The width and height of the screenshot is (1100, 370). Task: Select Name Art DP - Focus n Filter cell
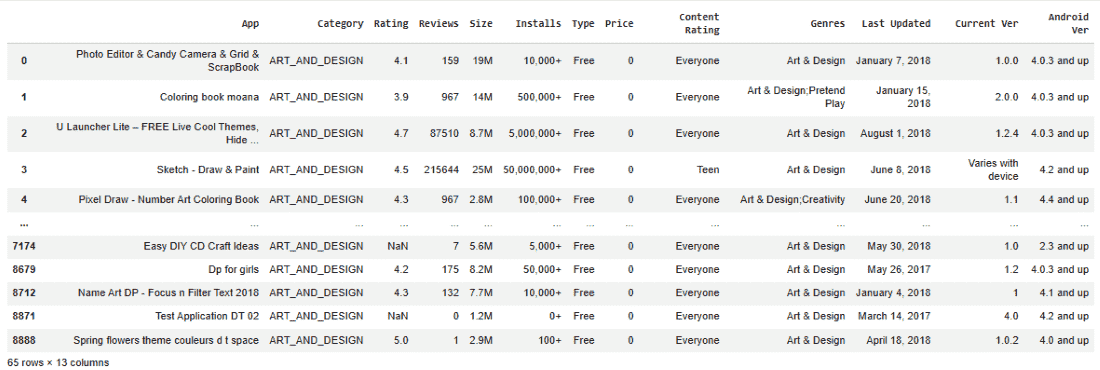coord(168,293)
